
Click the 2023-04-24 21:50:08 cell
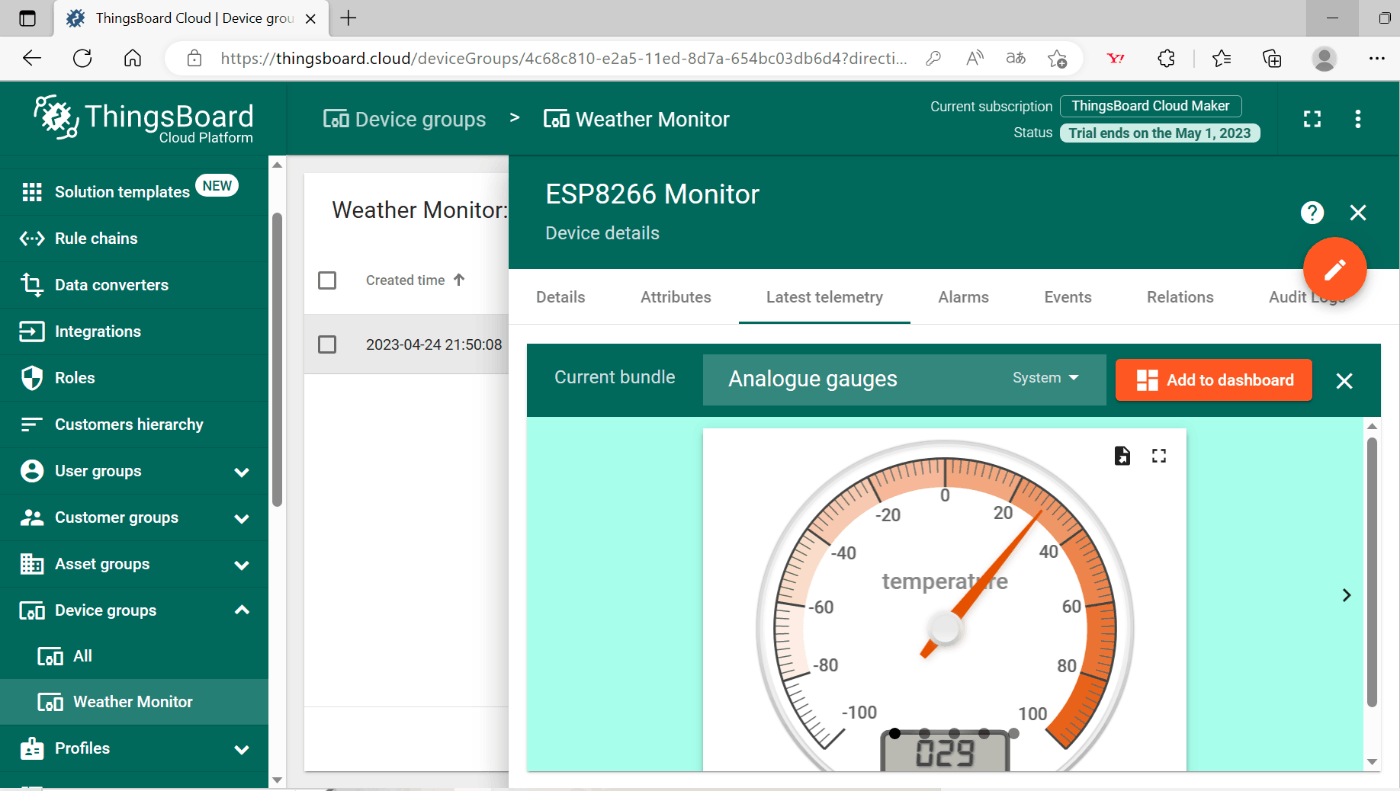434,344
